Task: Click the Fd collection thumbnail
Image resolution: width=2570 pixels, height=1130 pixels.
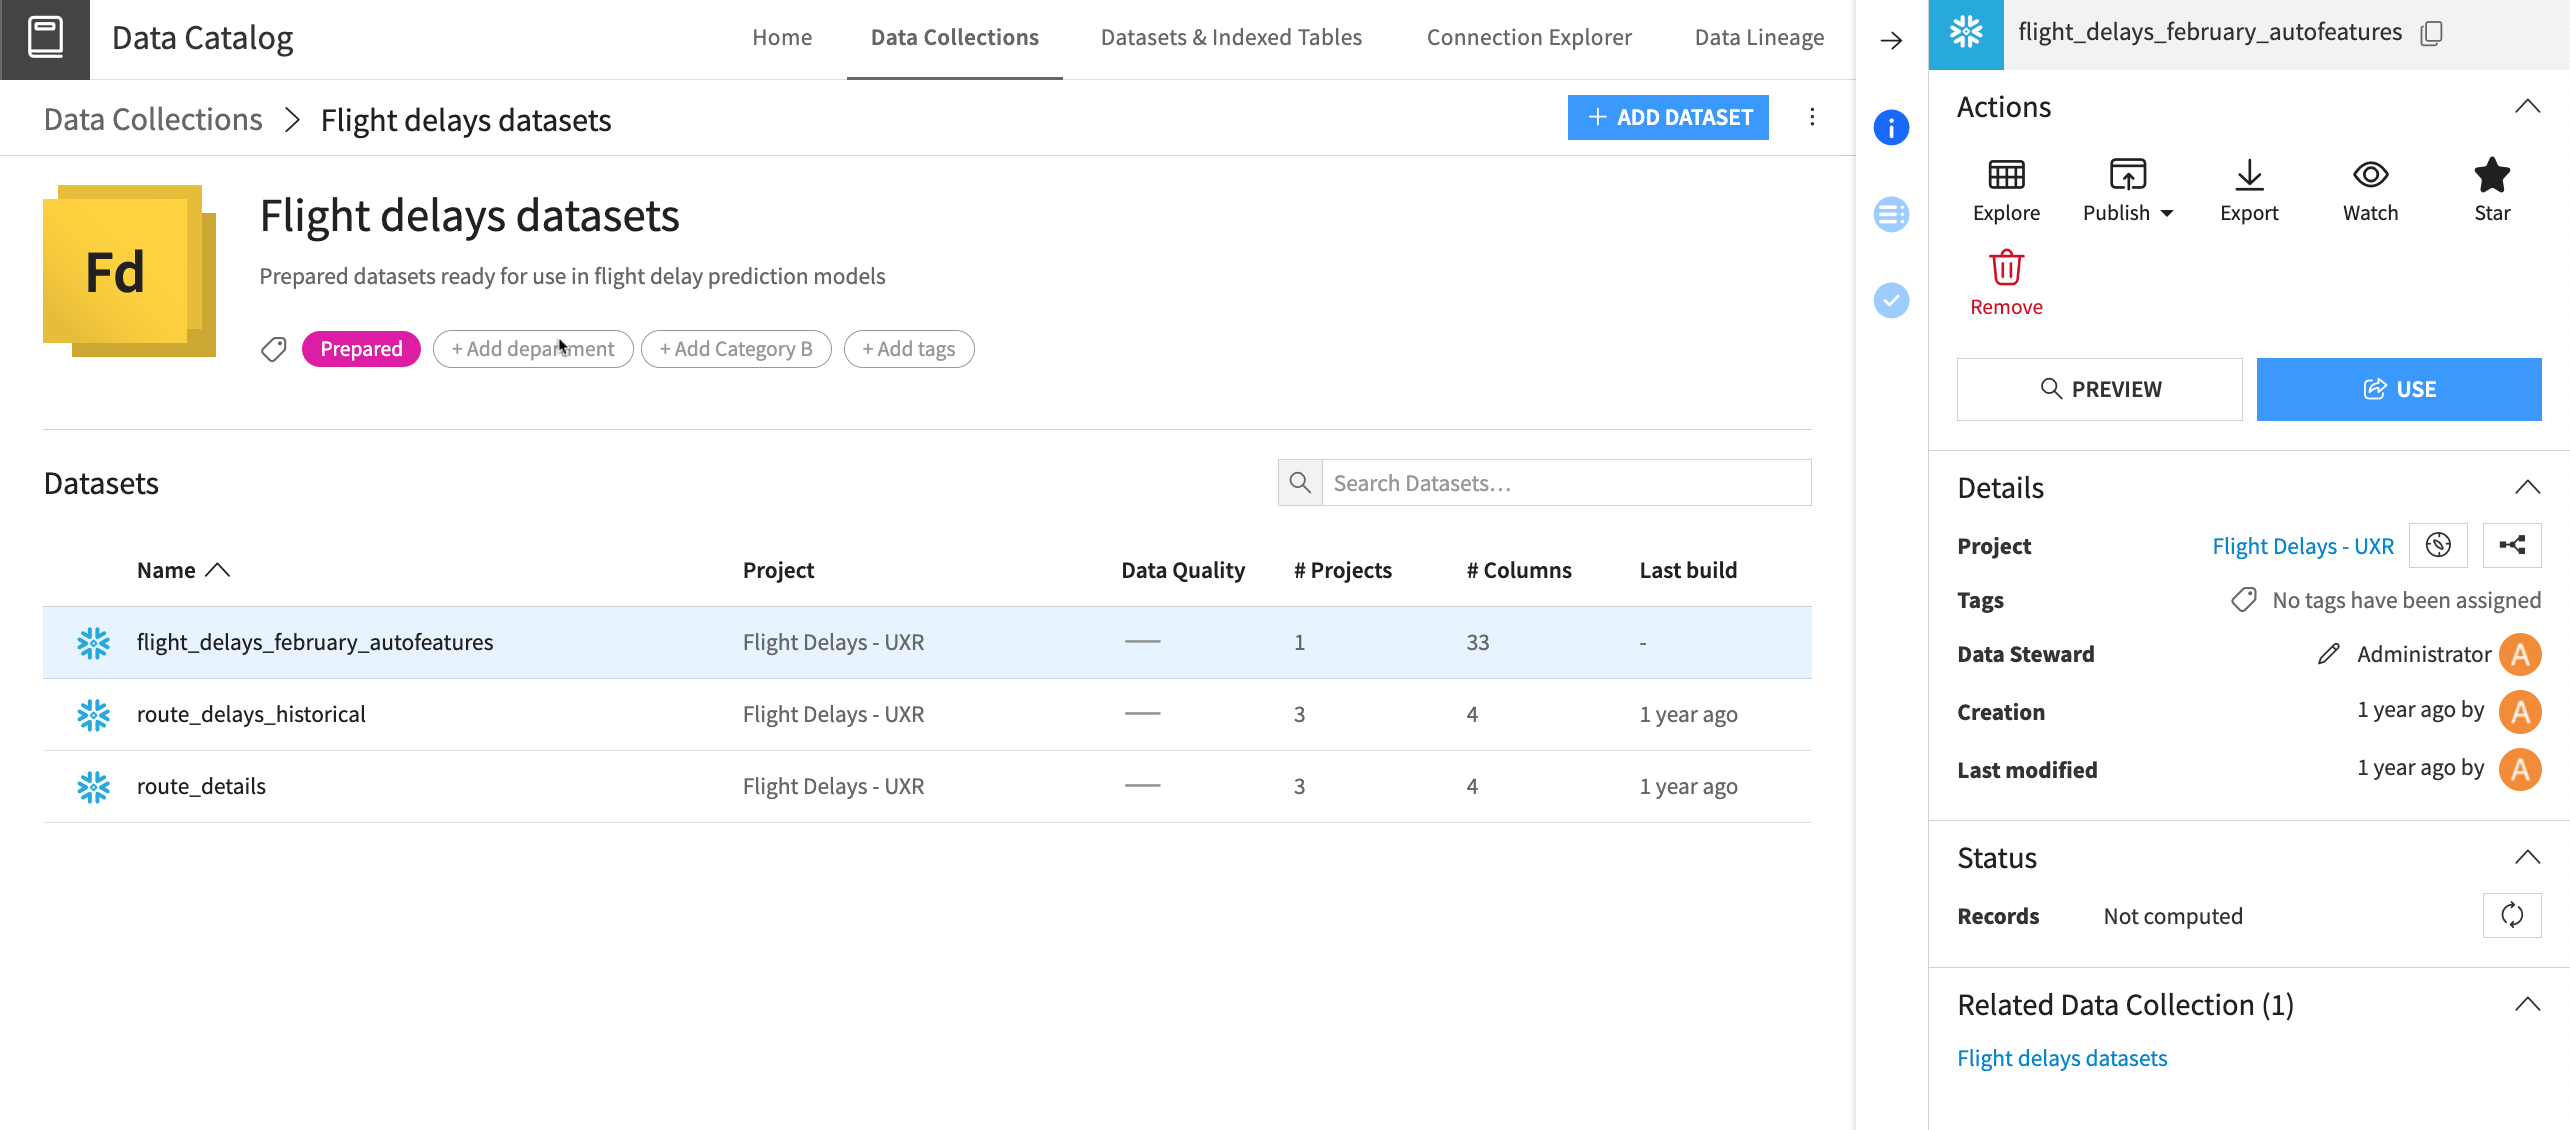Action: tap(129, 271)
